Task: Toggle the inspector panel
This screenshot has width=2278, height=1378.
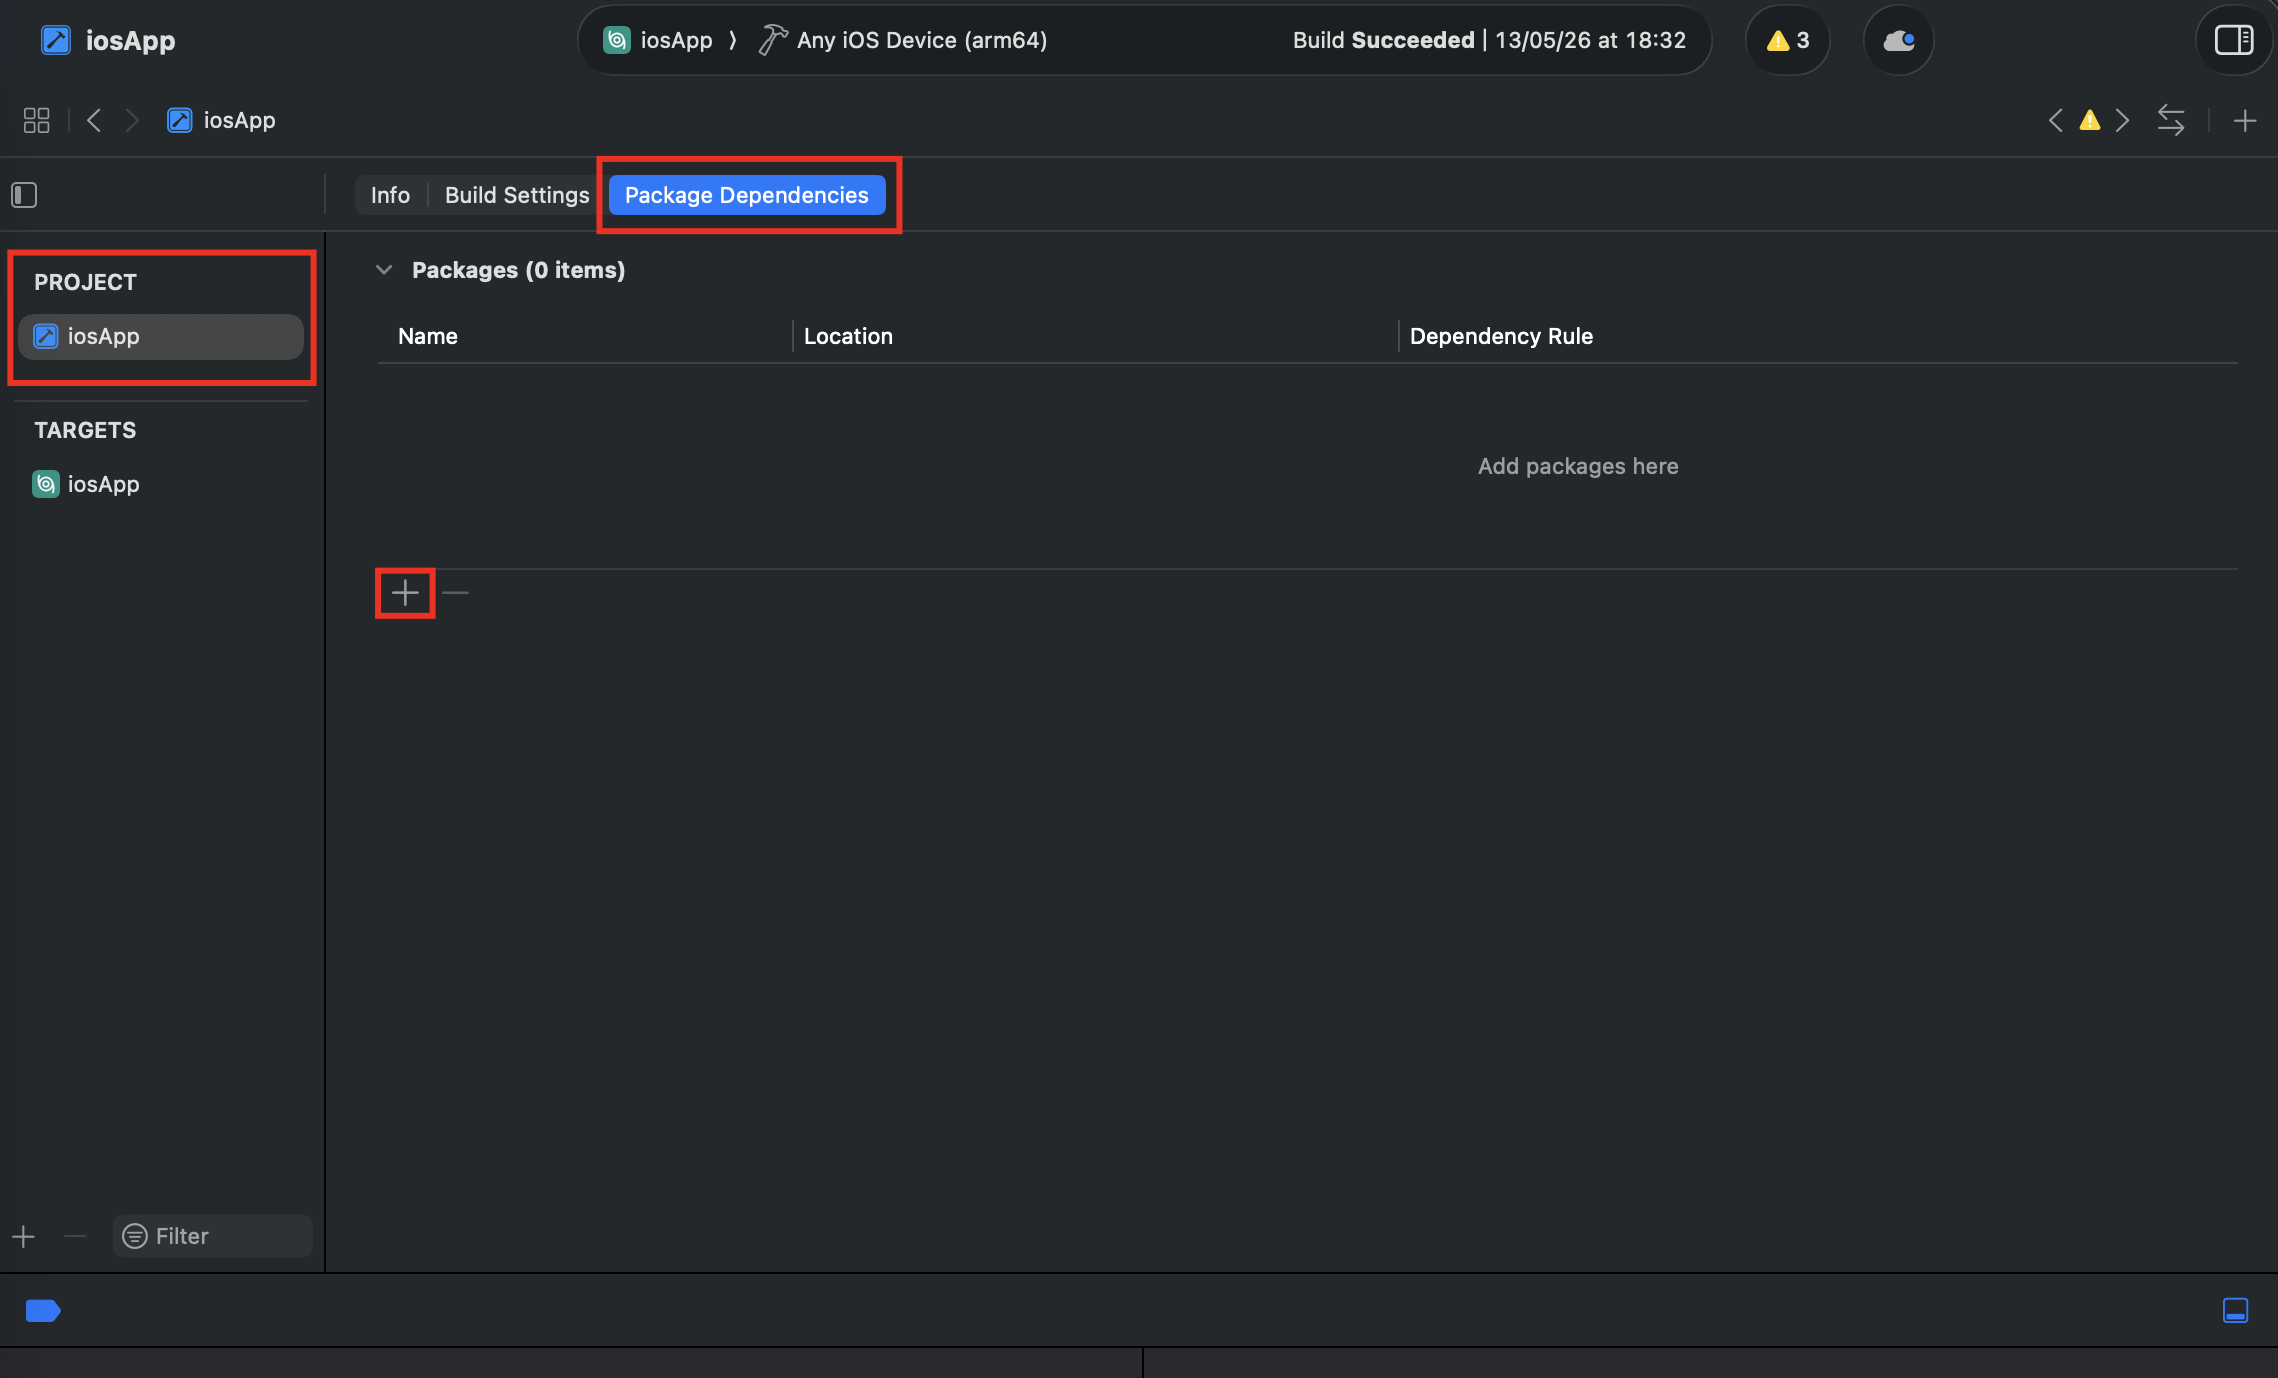Action: pyautogui.click(x=2234, y=40)
